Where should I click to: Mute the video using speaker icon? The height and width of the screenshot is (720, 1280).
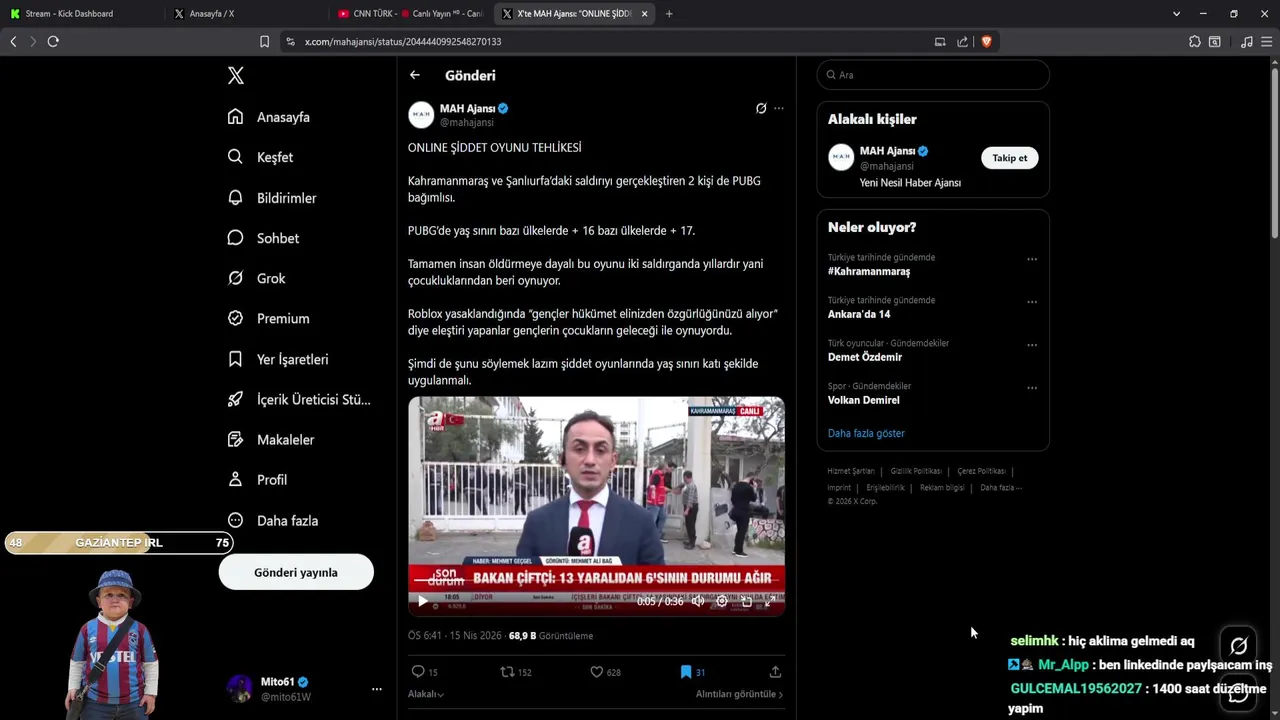697,601
